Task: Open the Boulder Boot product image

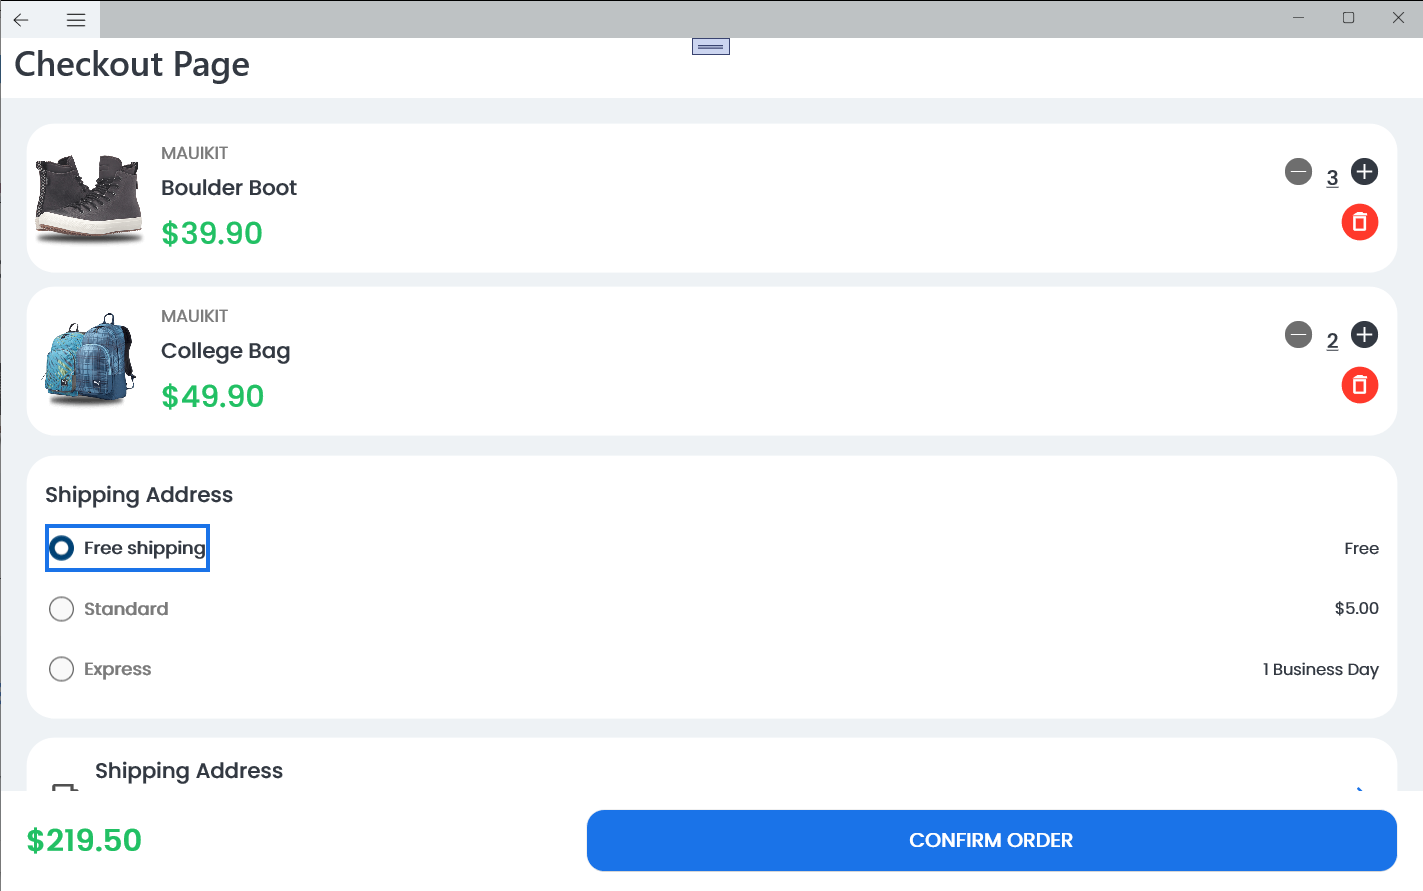Action: (x=89, y=199)
